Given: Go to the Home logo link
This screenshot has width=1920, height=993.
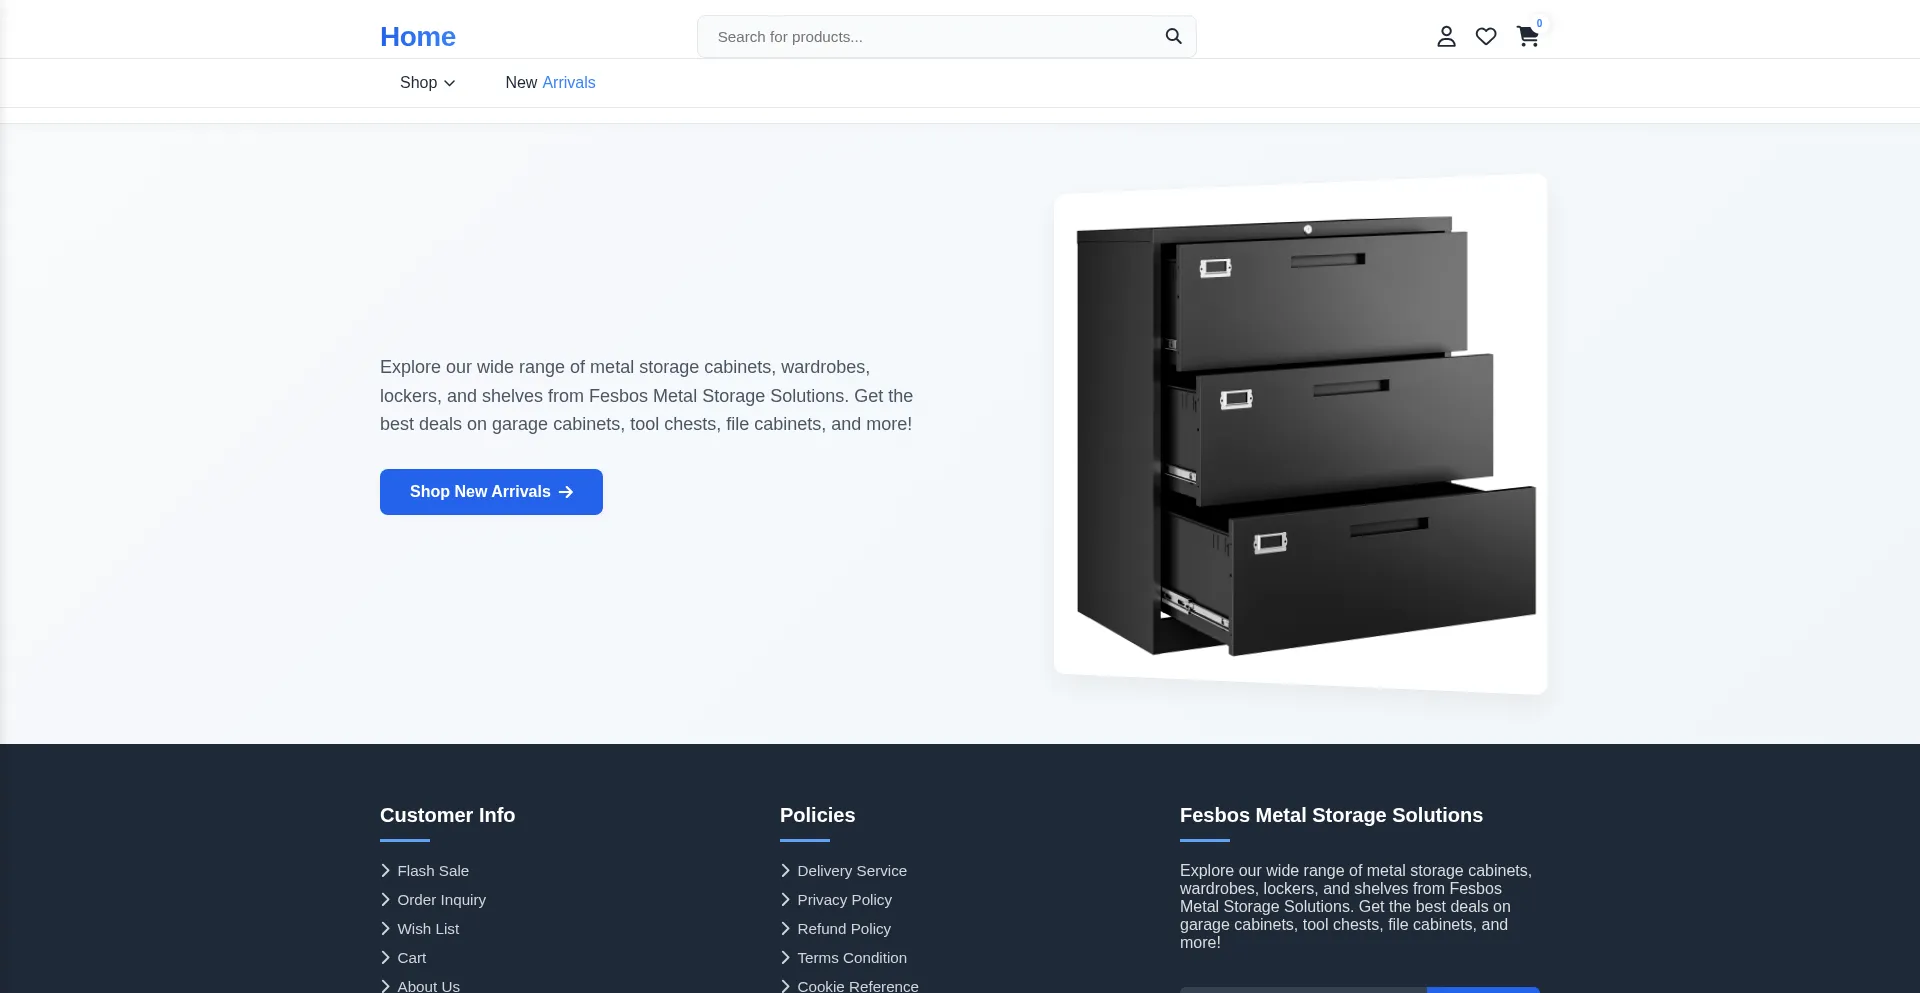Looking at the screenshot, I should pyautogui.click(x=417, y=37).
